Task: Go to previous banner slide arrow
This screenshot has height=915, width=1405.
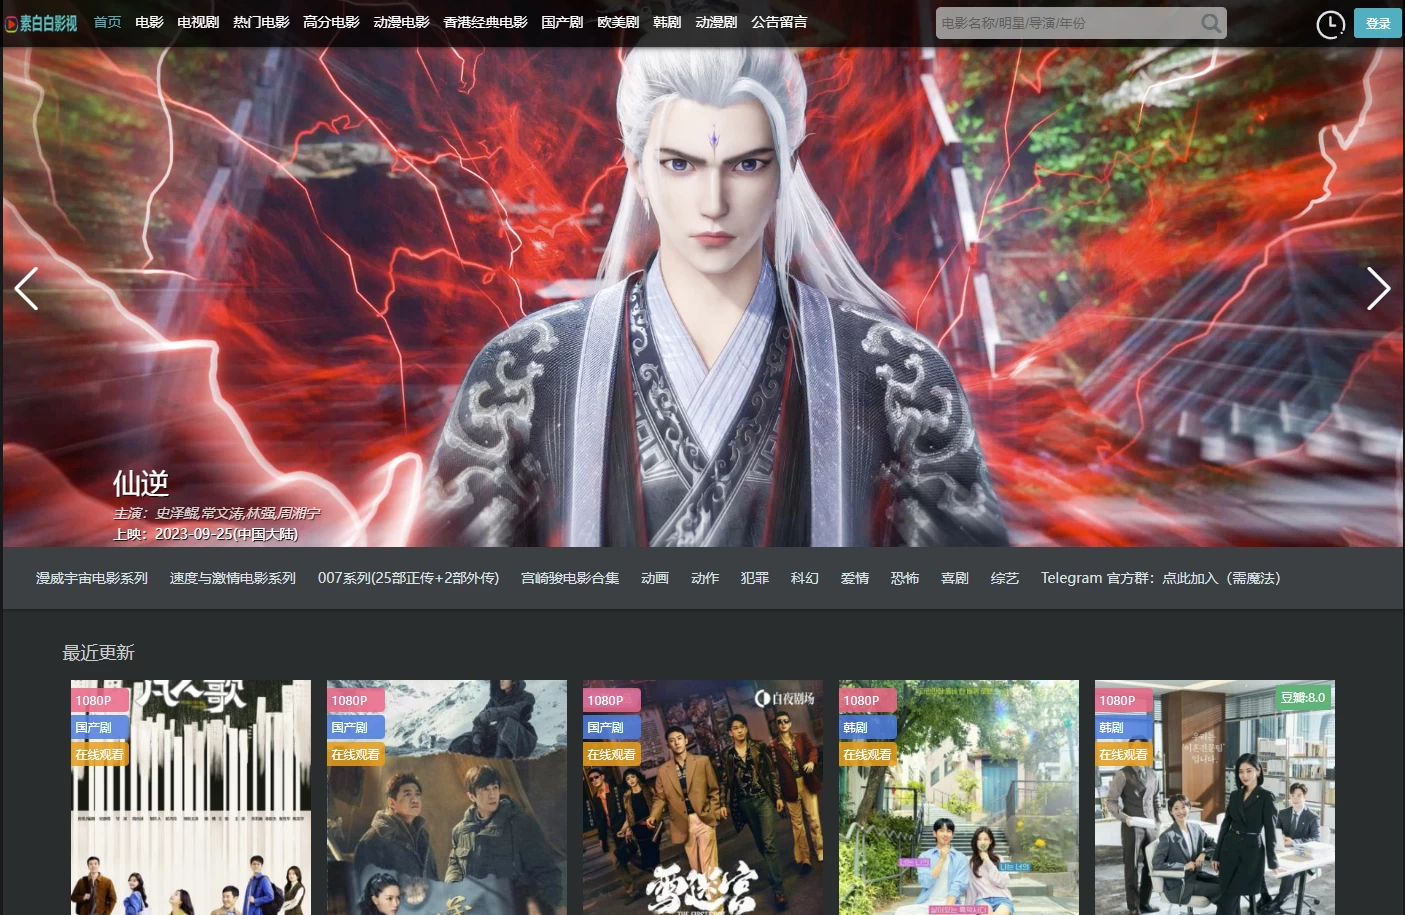Action: [27, 289]
